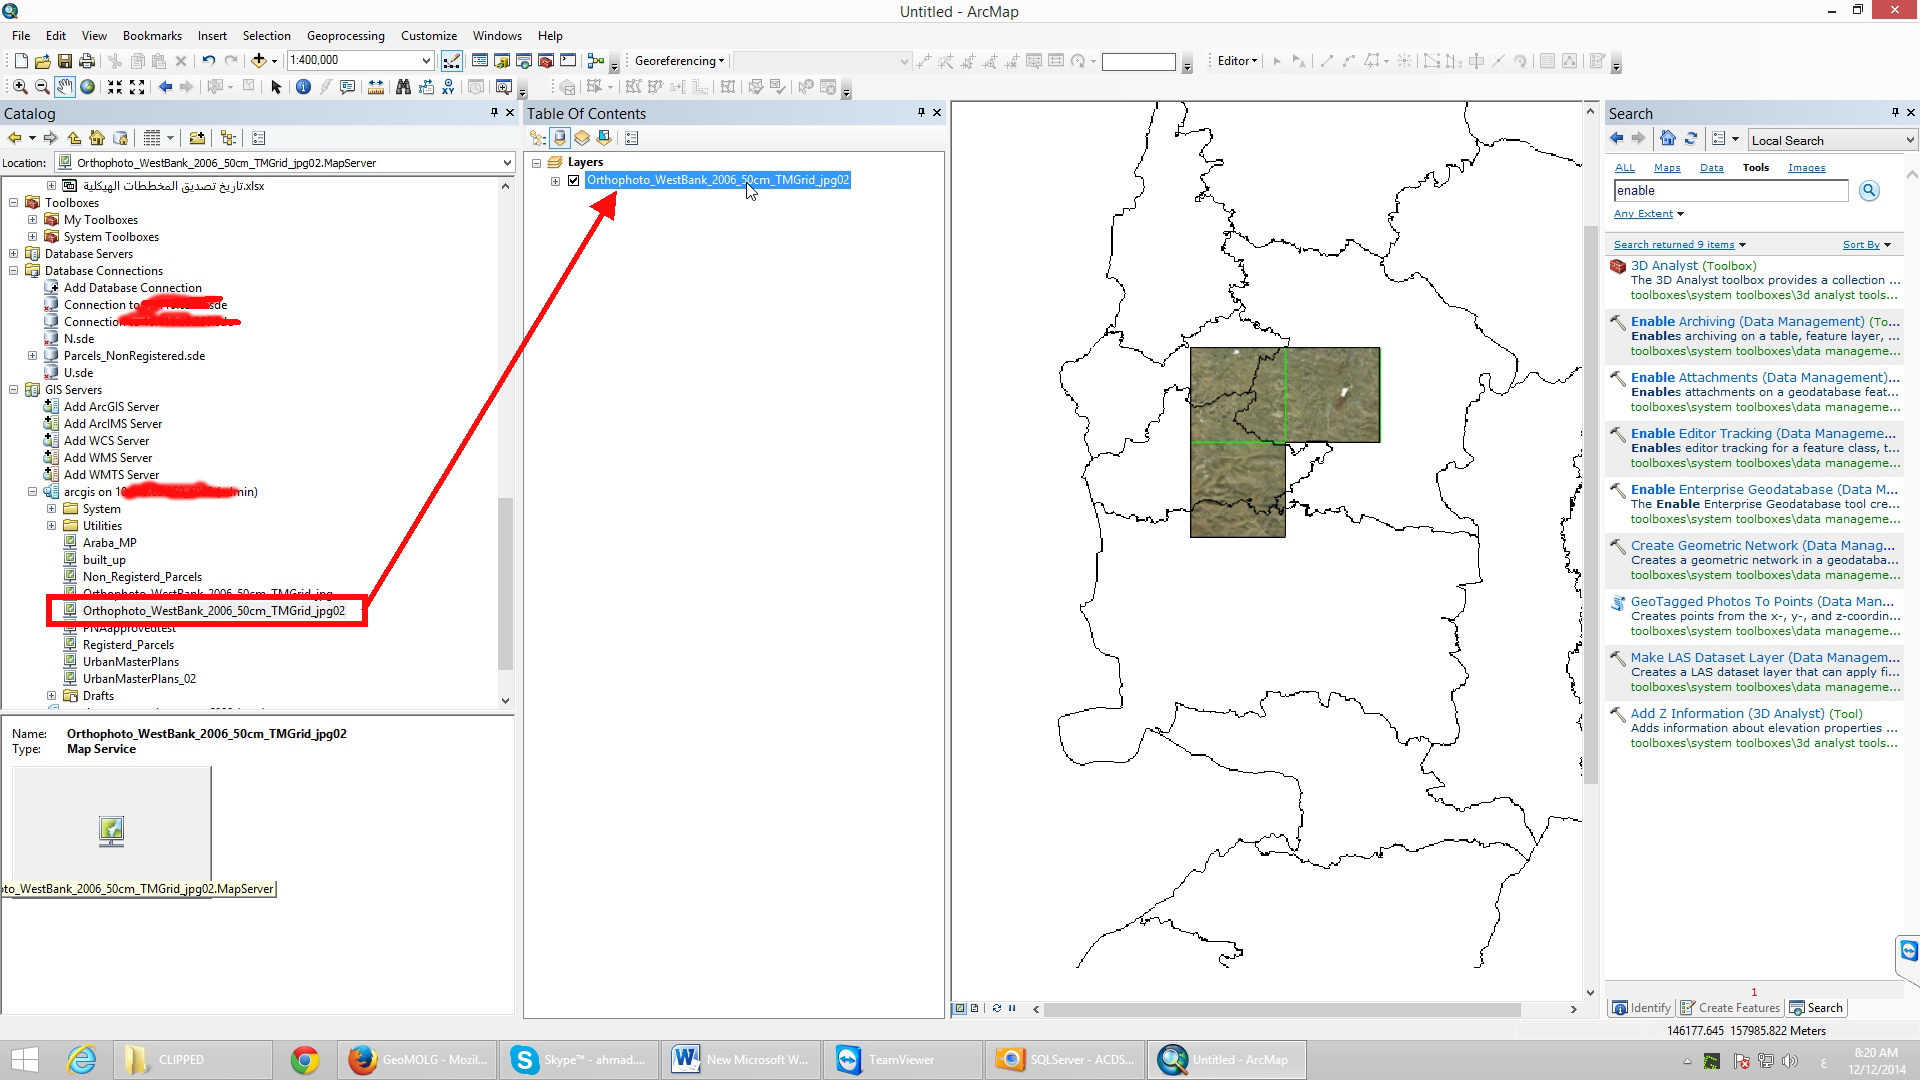Open a map document via folder icon

pos(42,61)
